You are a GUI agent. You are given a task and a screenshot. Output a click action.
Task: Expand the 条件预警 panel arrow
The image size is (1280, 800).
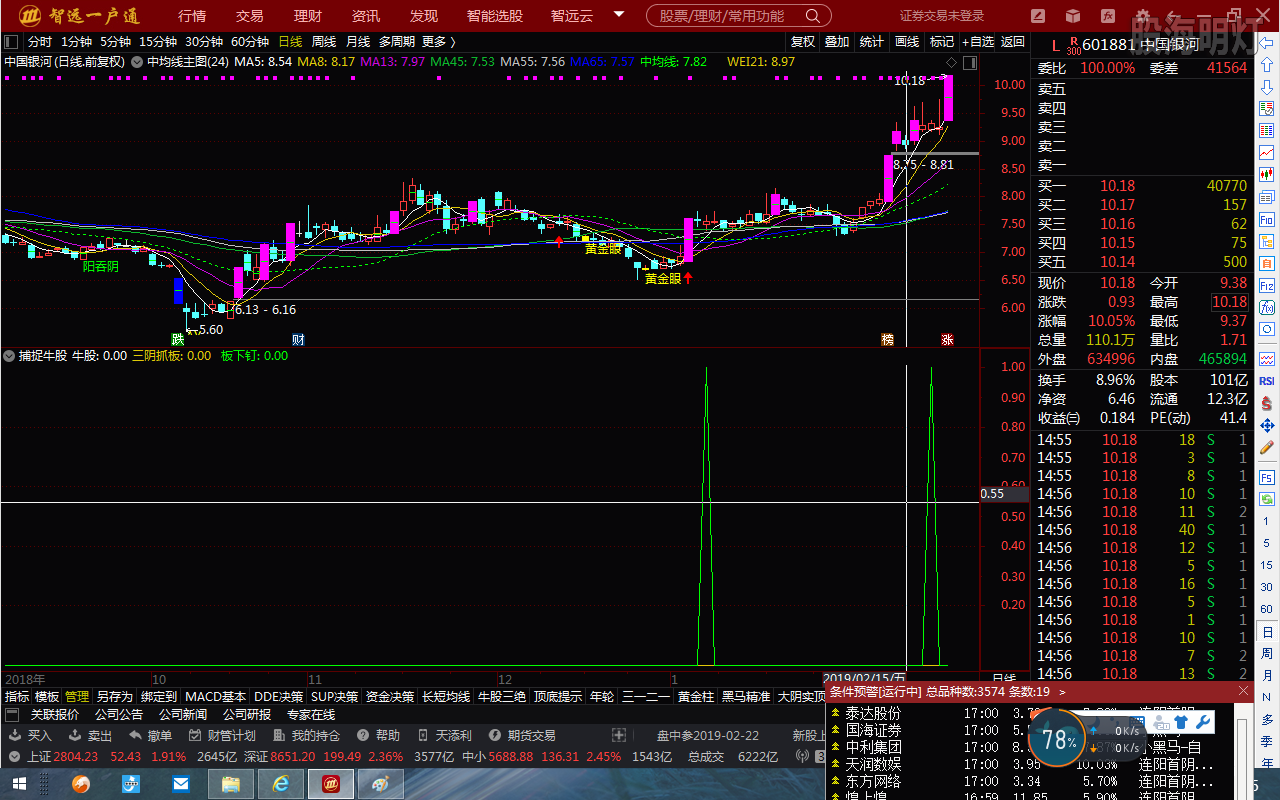[x=1062, y=691]
